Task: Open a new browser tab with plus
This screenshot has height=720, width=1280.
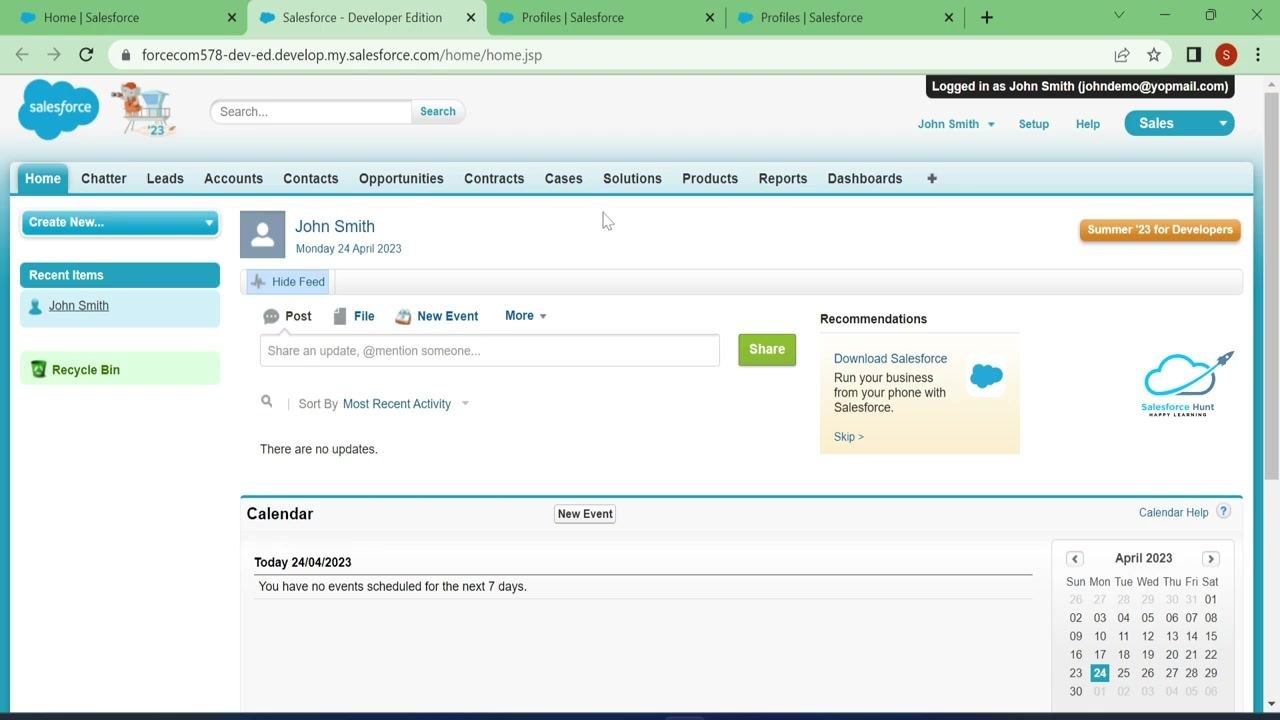Action: click(x=987, y=17)
